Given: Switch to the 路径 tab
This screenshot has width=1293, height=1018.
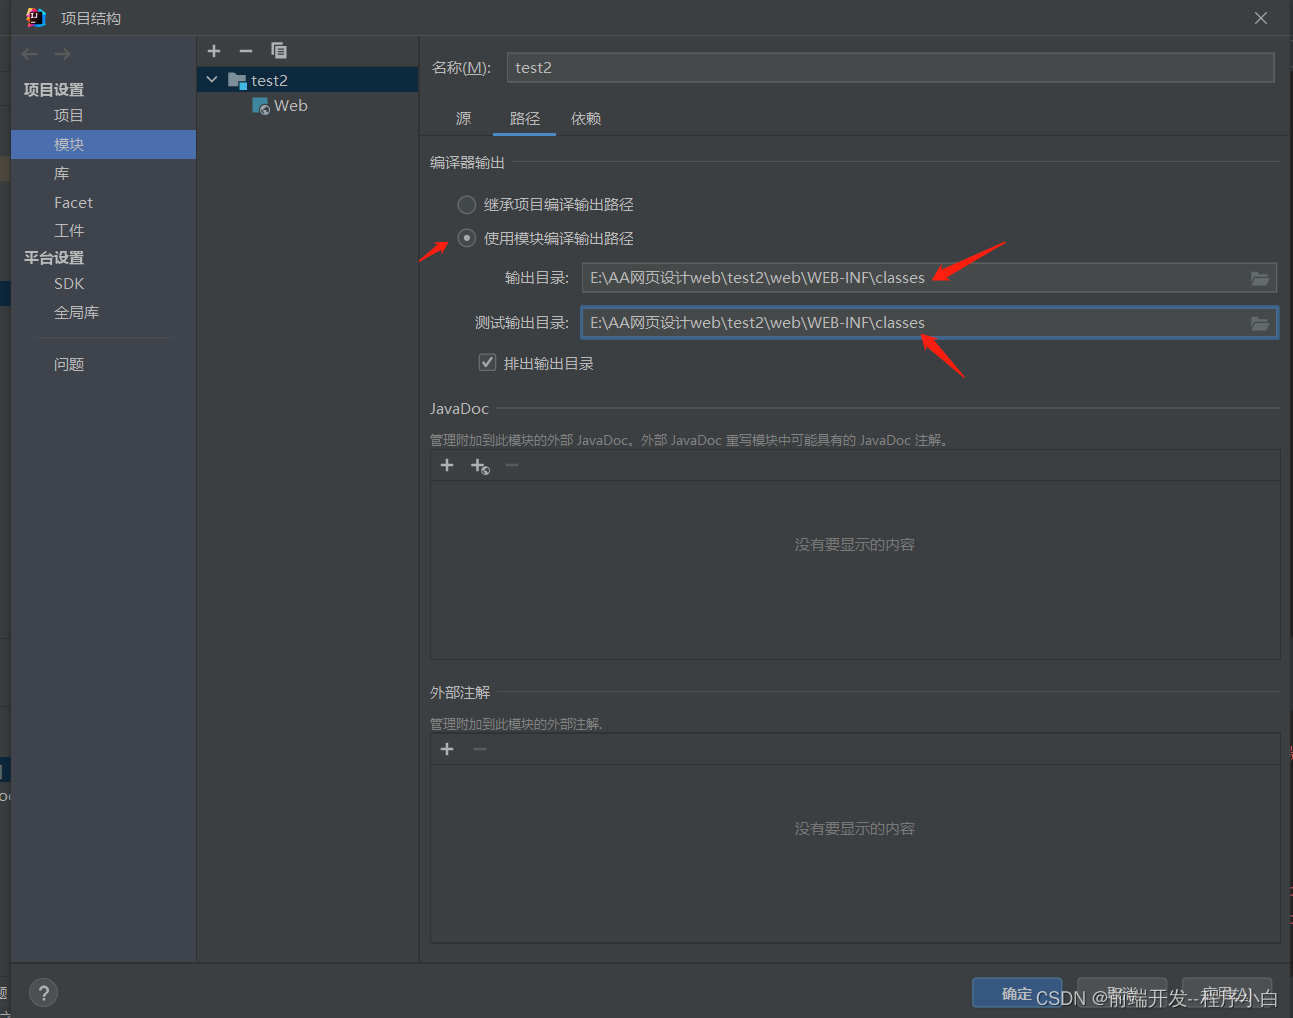Looking at the screenshot, I should coord(525,119).
